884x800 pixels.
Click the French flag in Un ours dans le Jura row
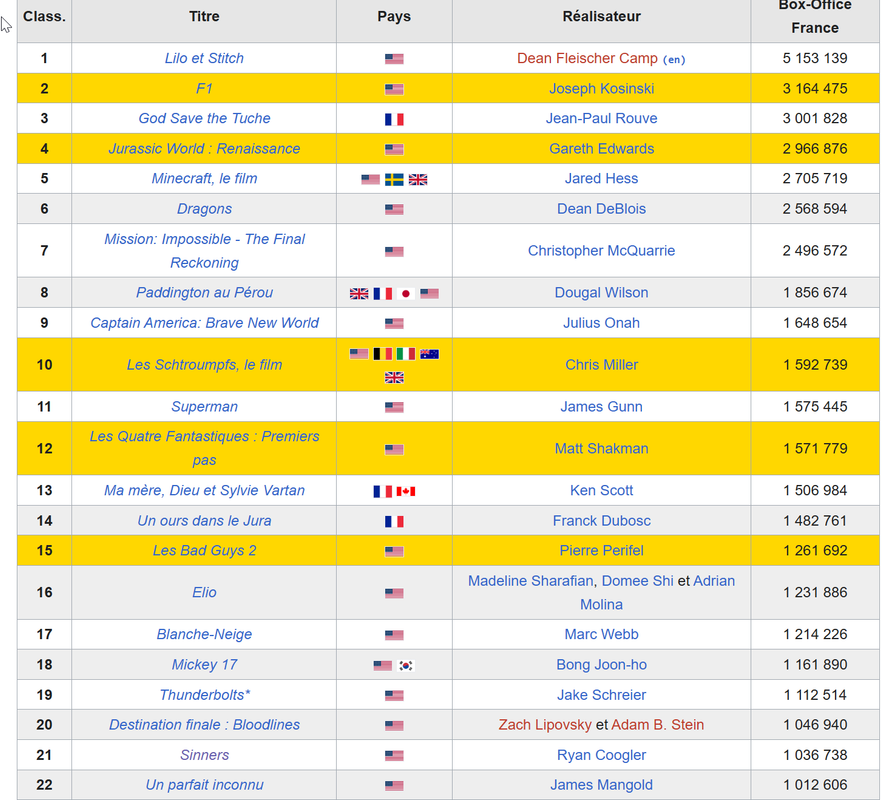coord(394,522)
